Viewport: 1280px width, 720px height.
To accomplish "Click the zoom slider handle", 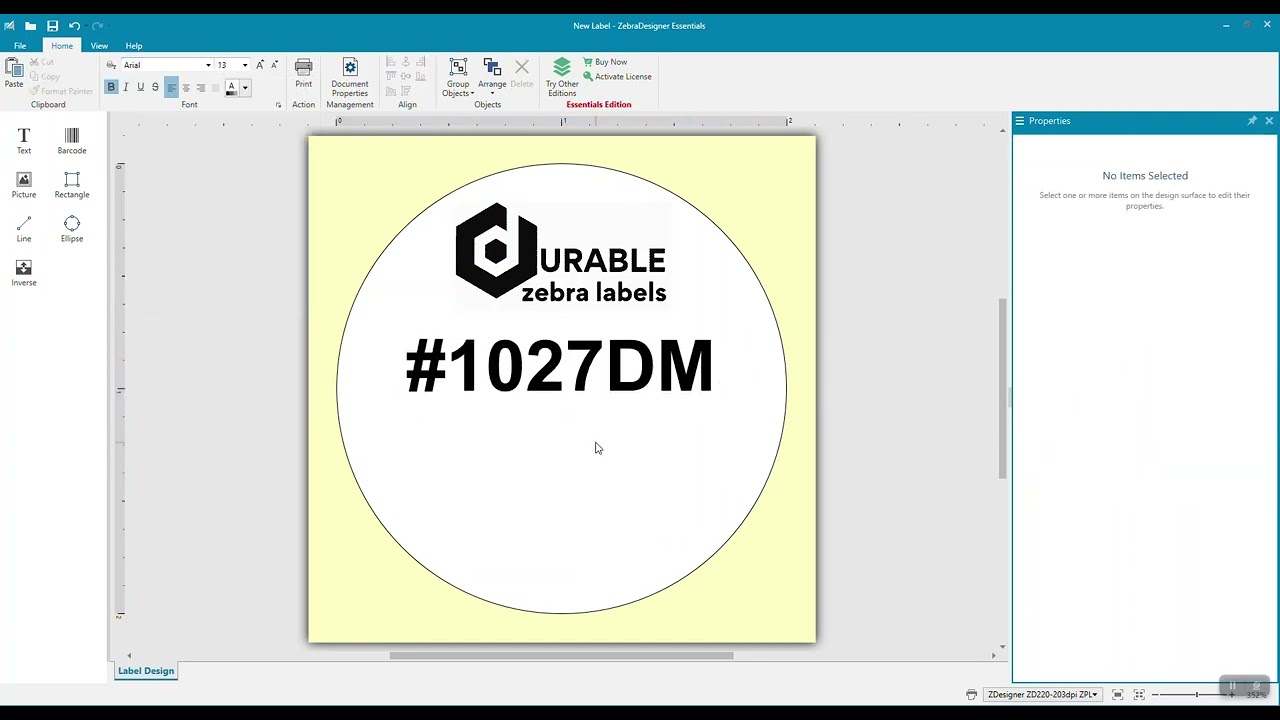I will [1196, 694].
